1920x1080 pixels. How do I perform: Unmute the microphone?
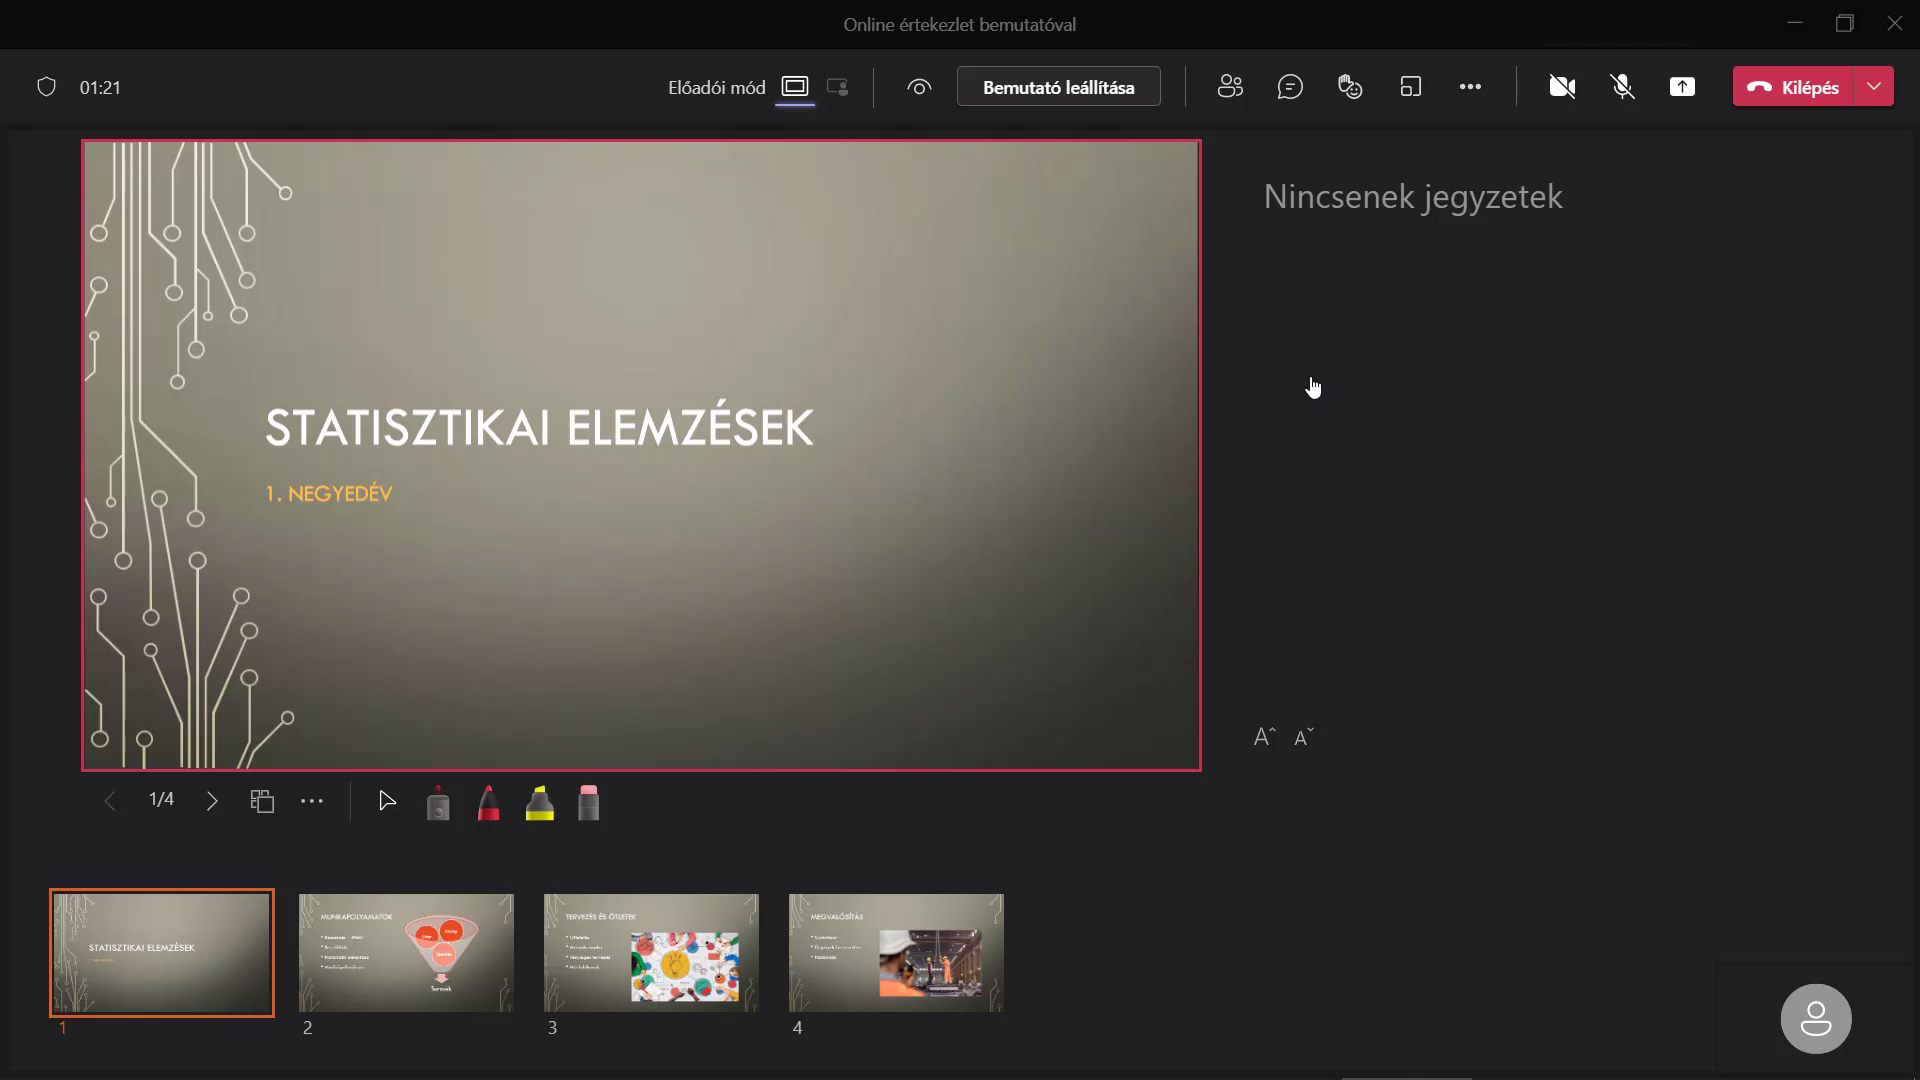point(1622,87)
